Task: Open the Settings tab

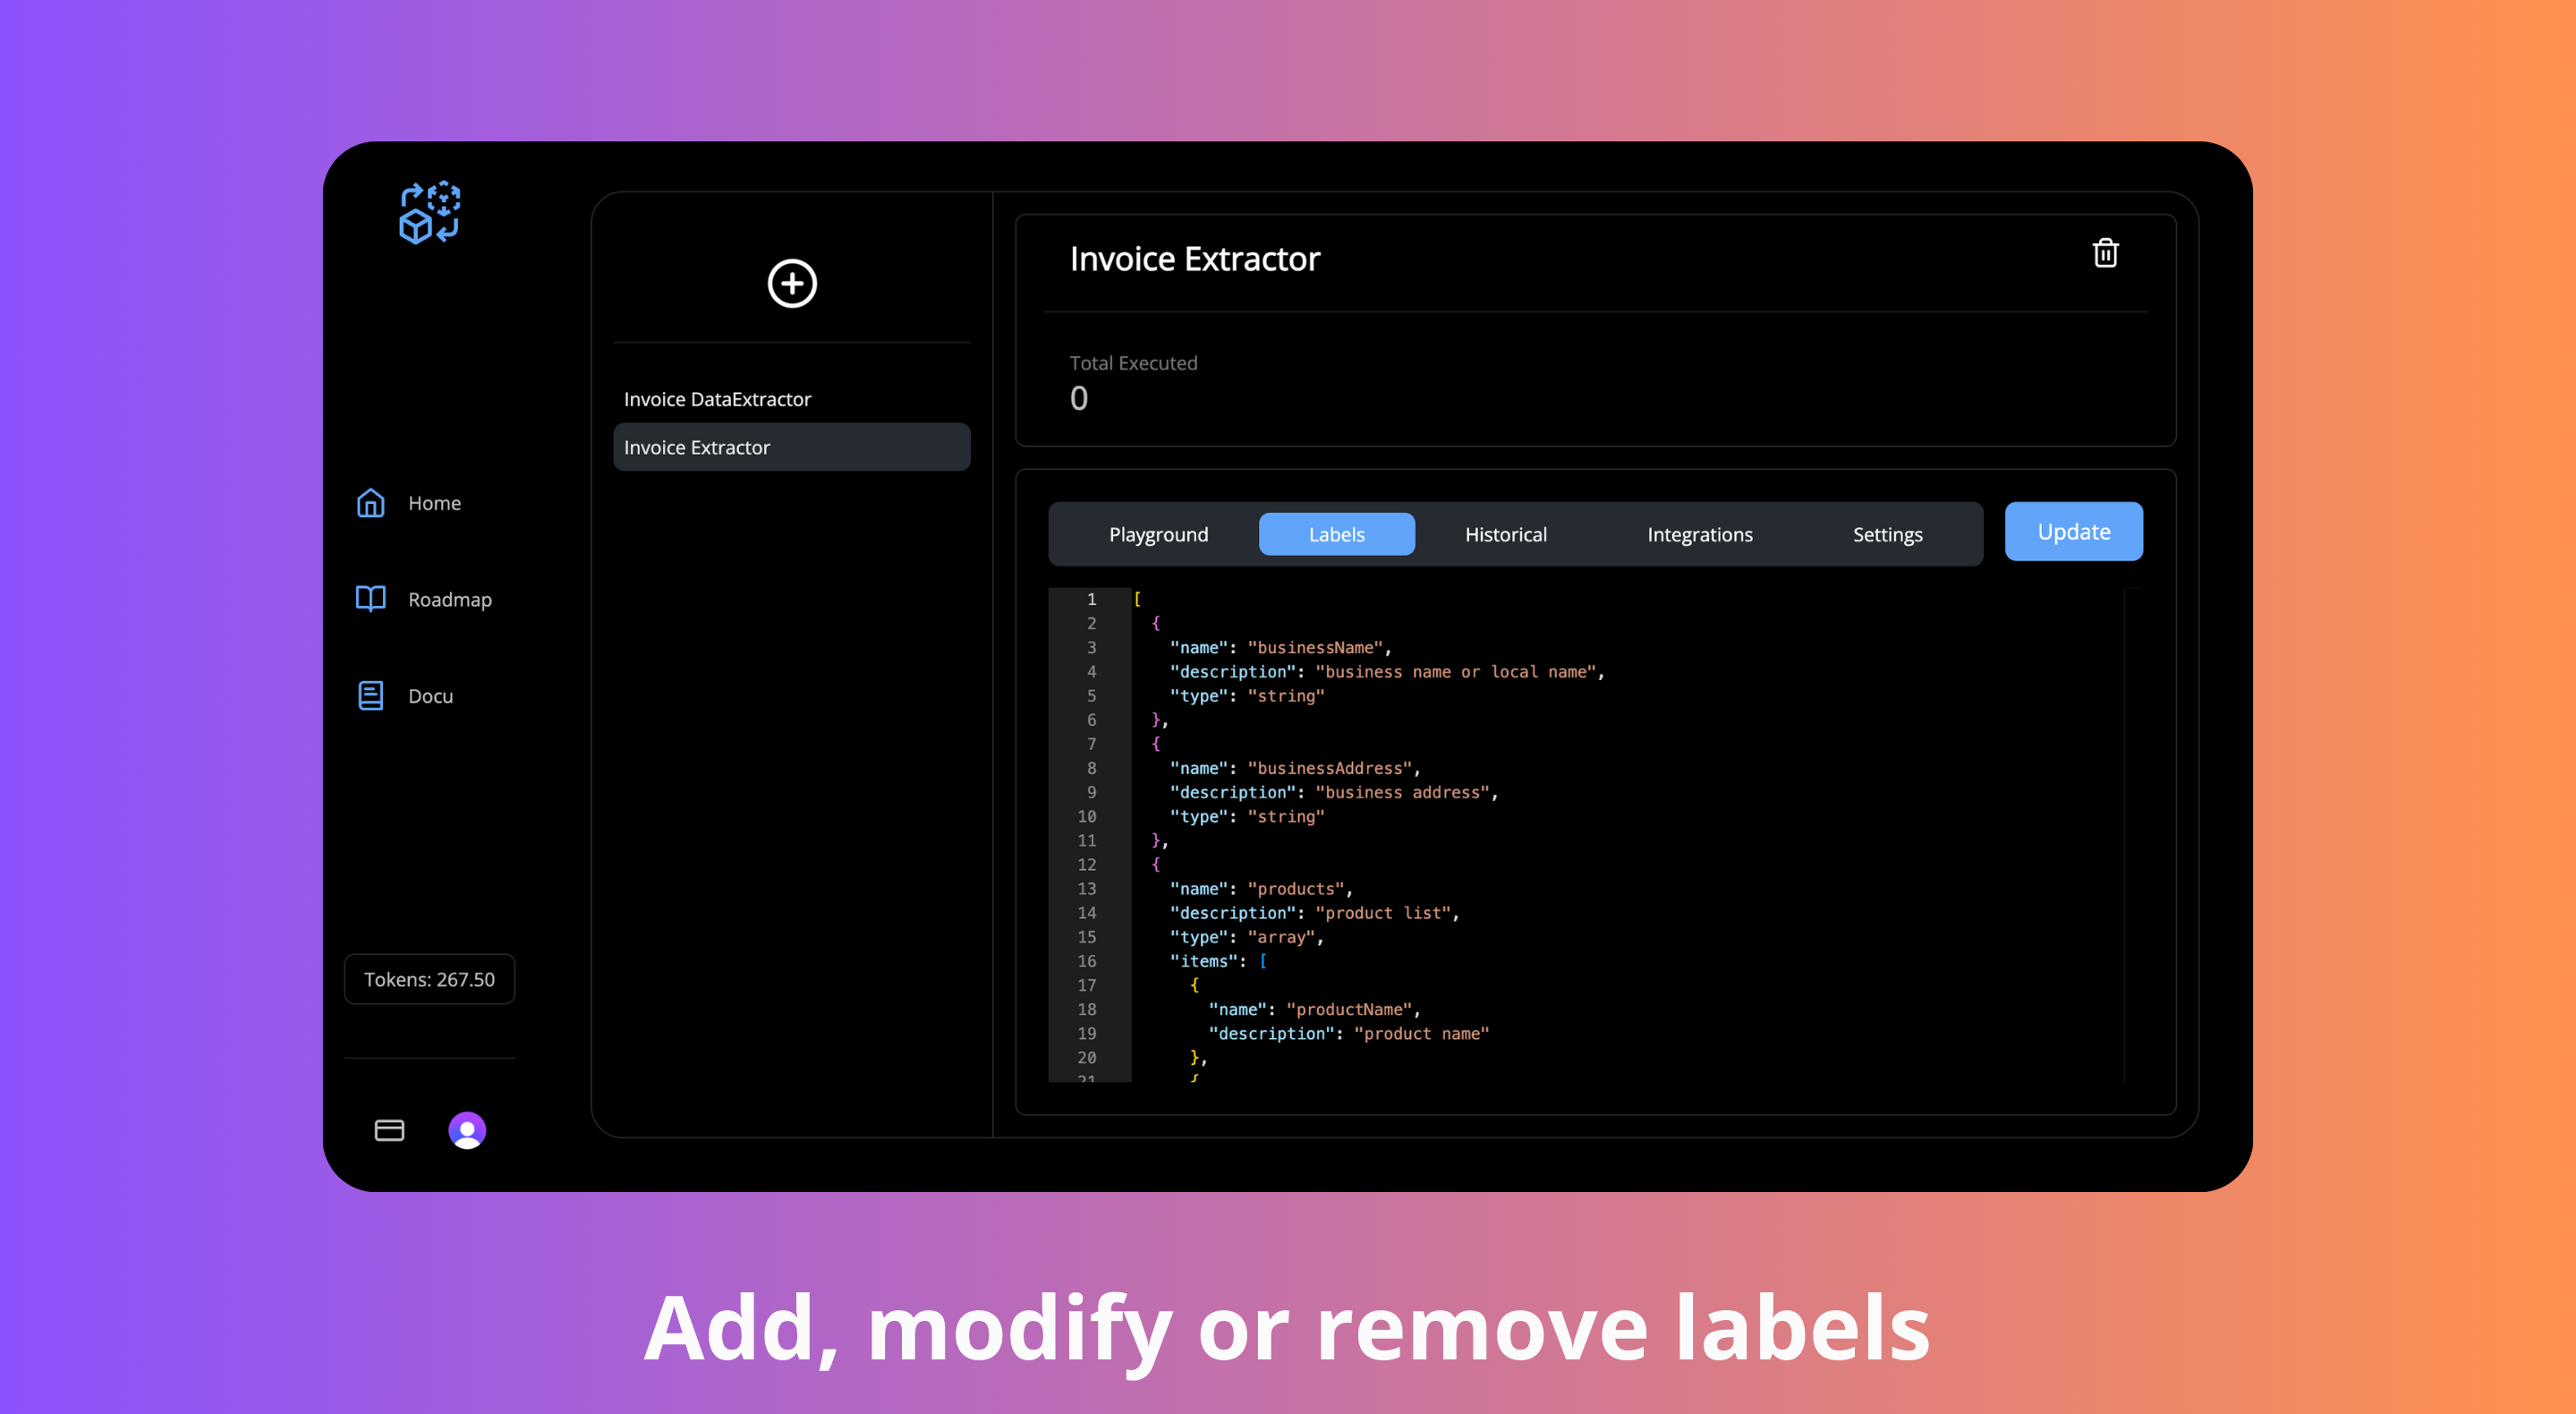Action: point(1887,534)
